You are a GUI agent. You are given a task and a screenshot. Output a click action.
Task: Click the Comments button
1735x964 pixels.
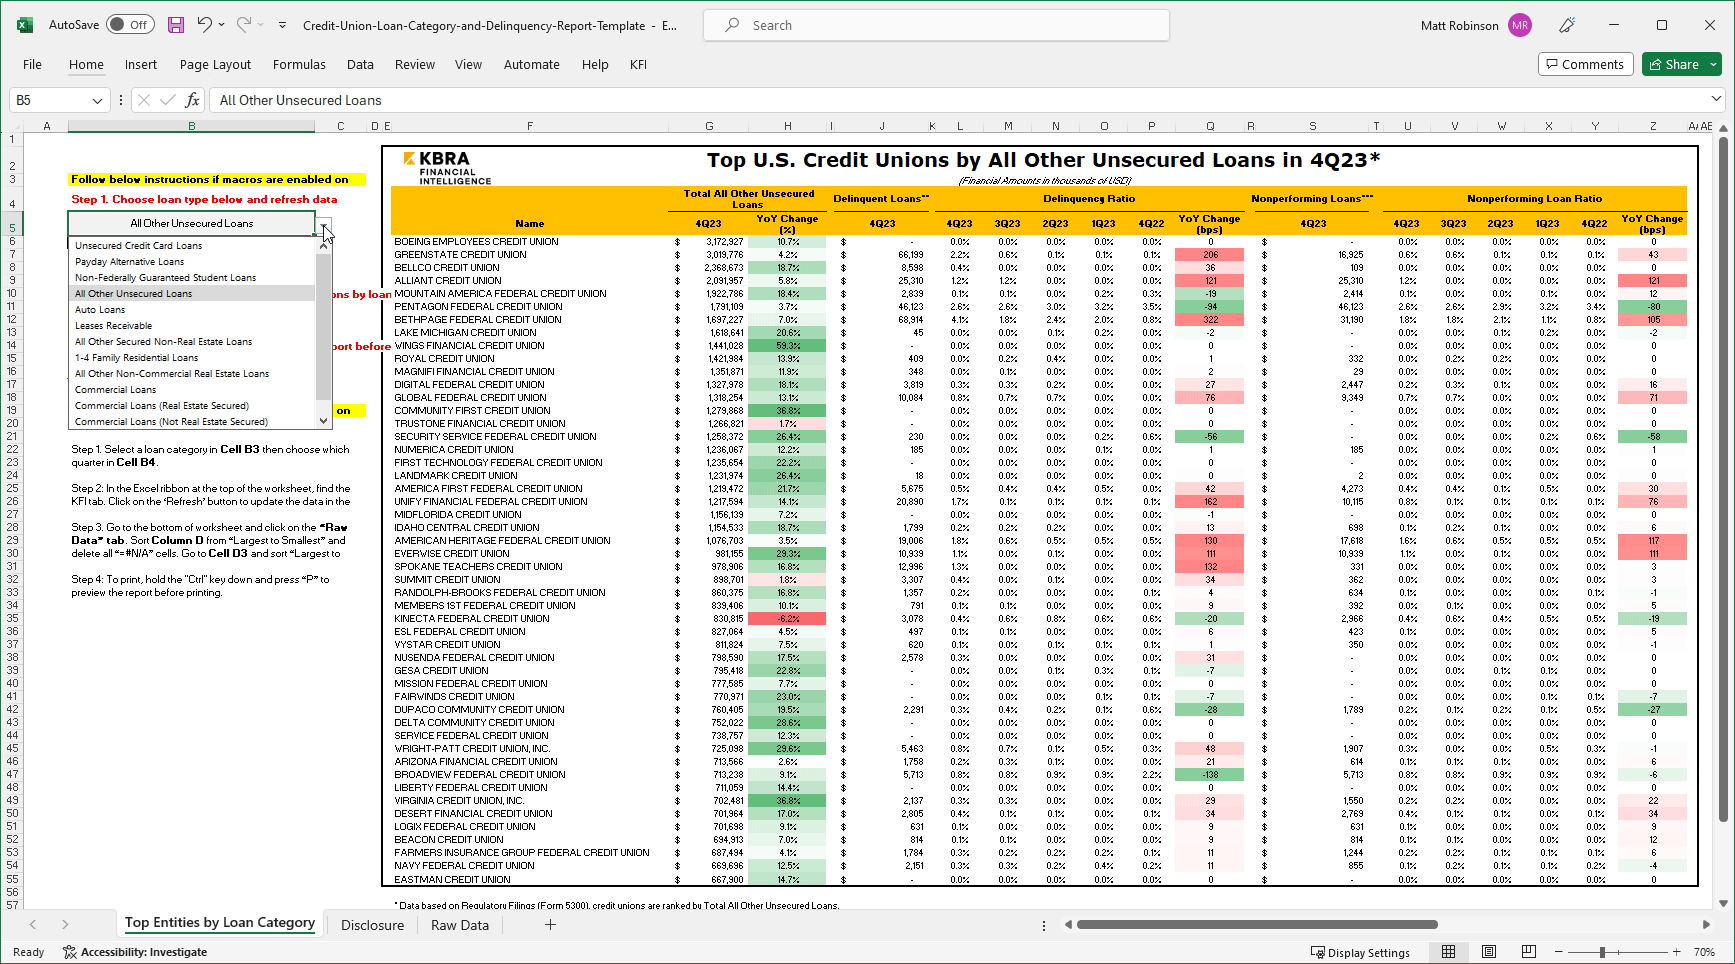coord(1585,63)
